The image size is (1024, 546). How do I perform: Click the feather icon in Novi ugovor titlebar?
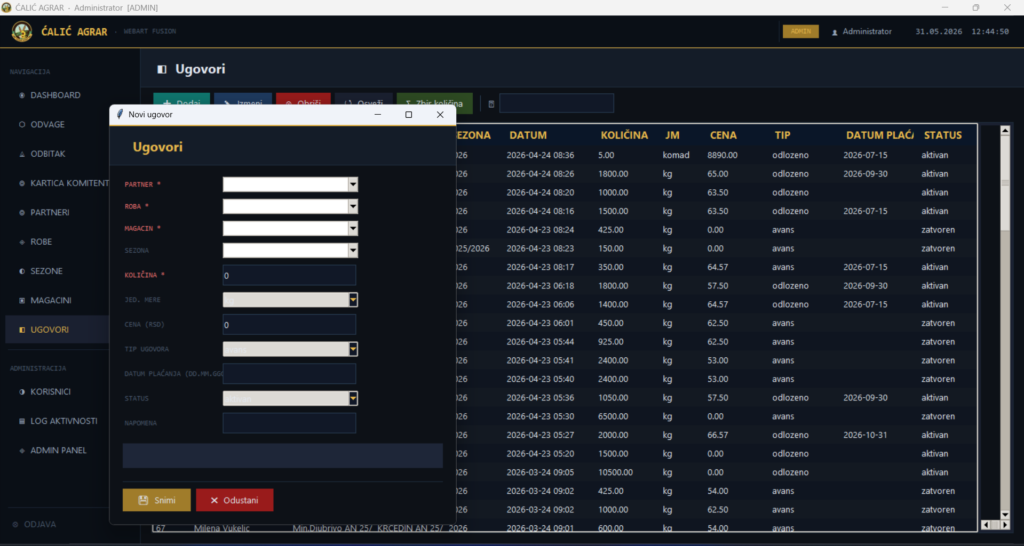point(120,114)
